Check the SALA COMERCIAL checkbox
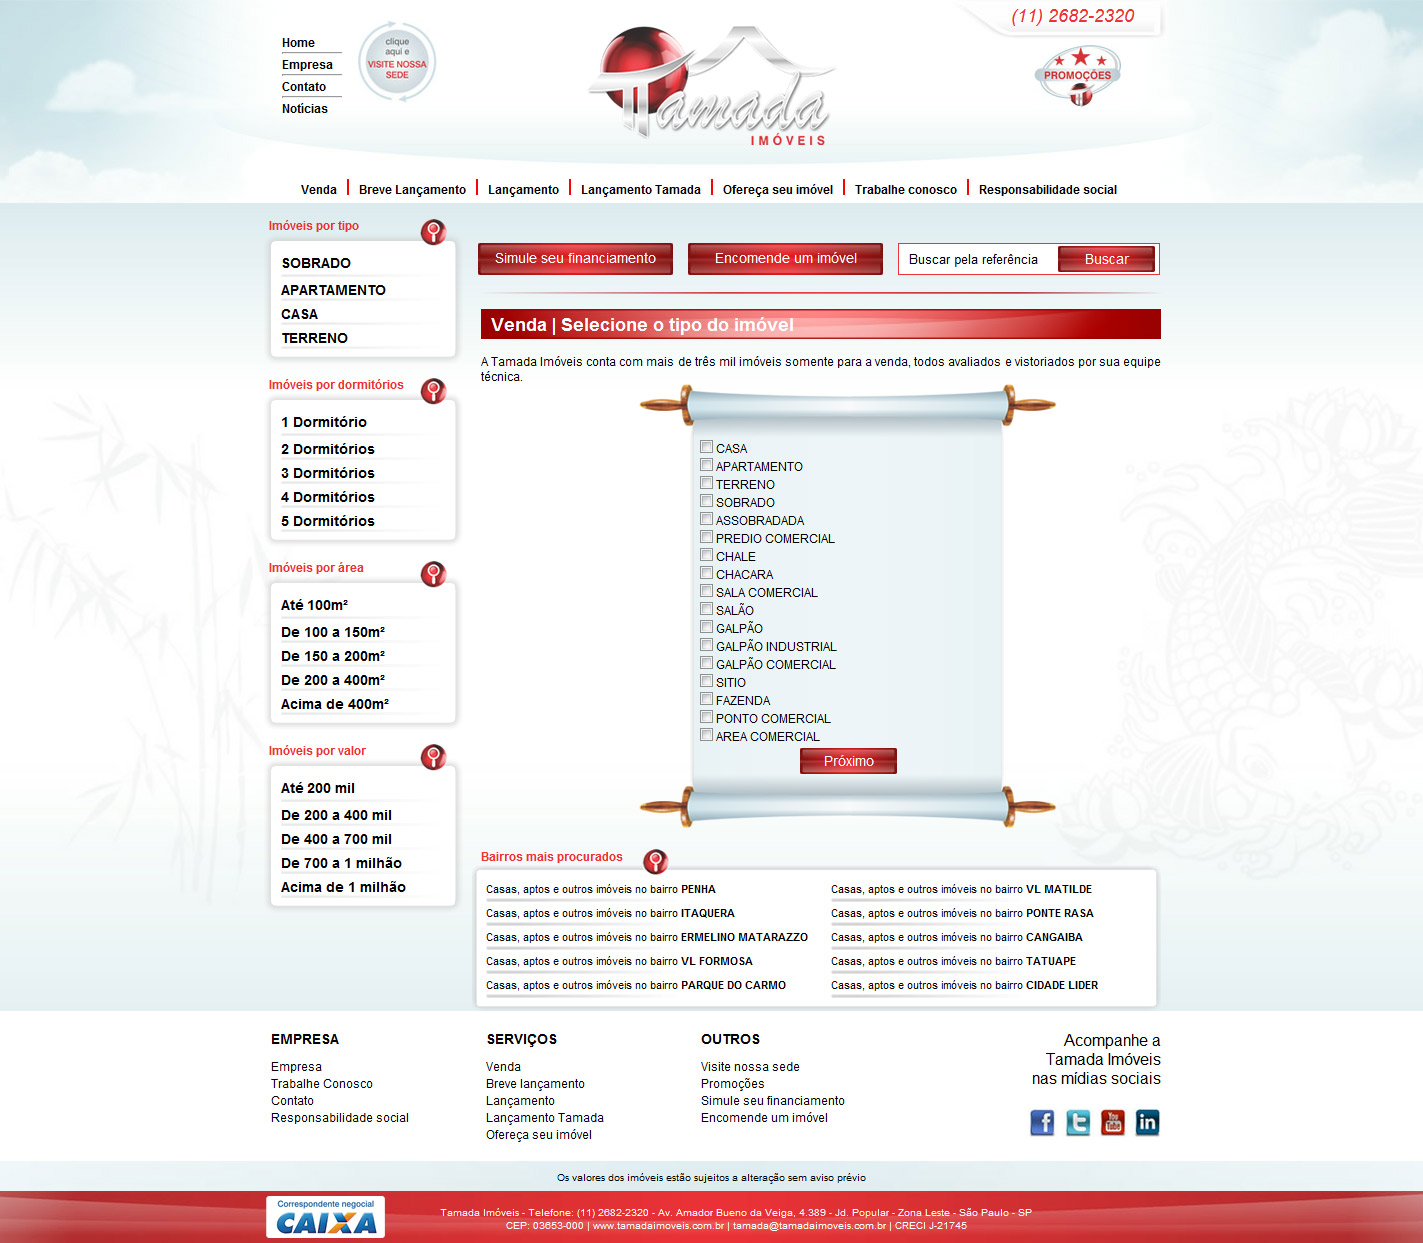 [x=707, y=591]
